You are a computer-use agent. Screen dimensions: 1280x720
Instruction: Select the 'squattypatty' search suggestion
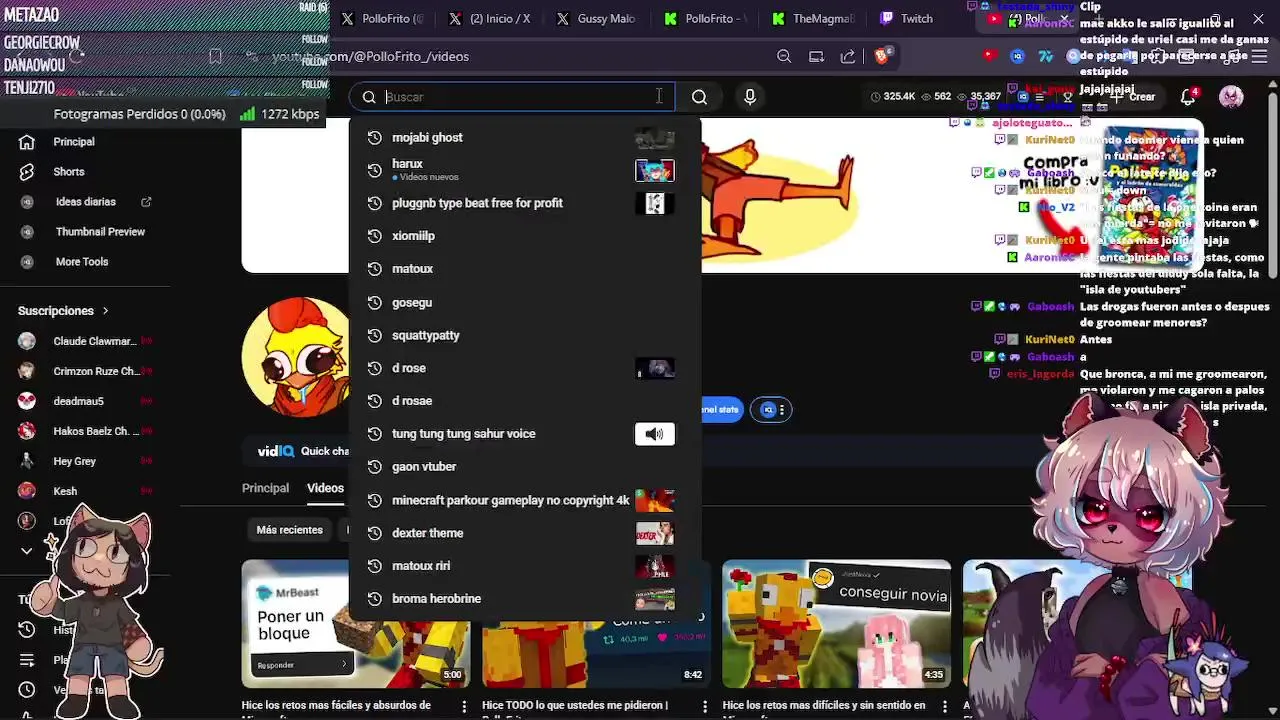[525, 335]
